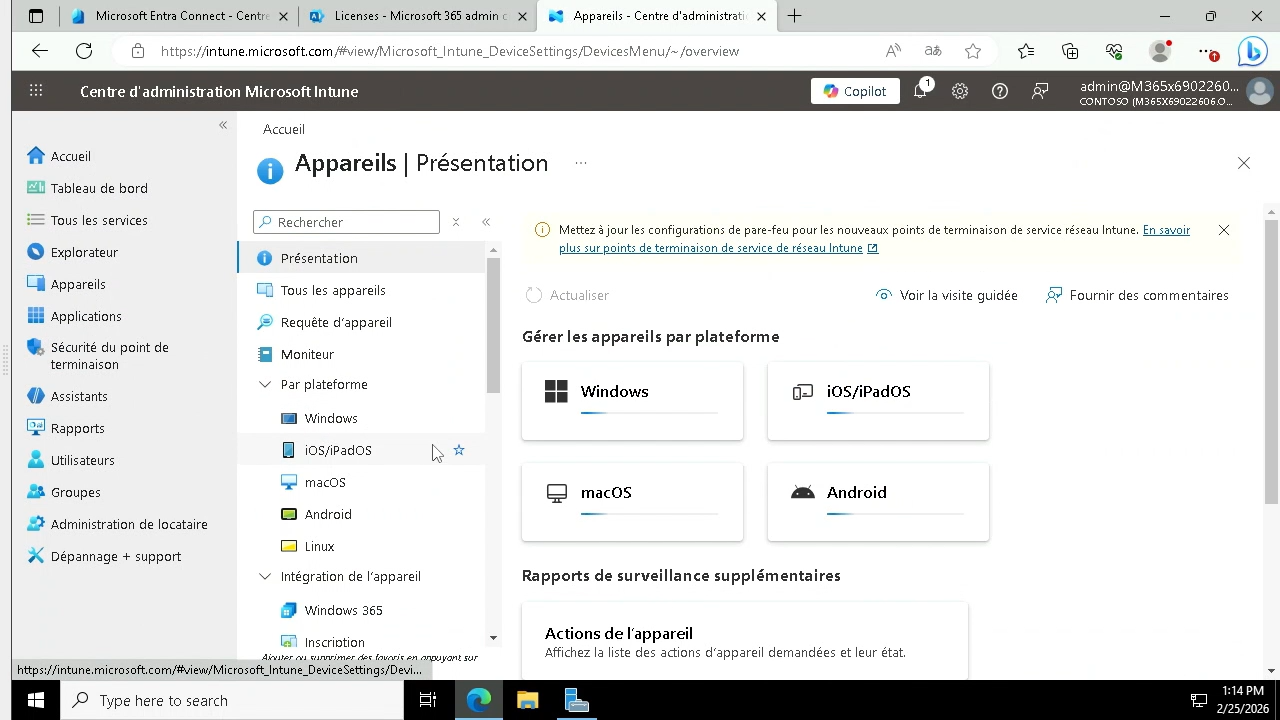
Task: Clear the Rechercher search box
Action: (x=456, y=222)
